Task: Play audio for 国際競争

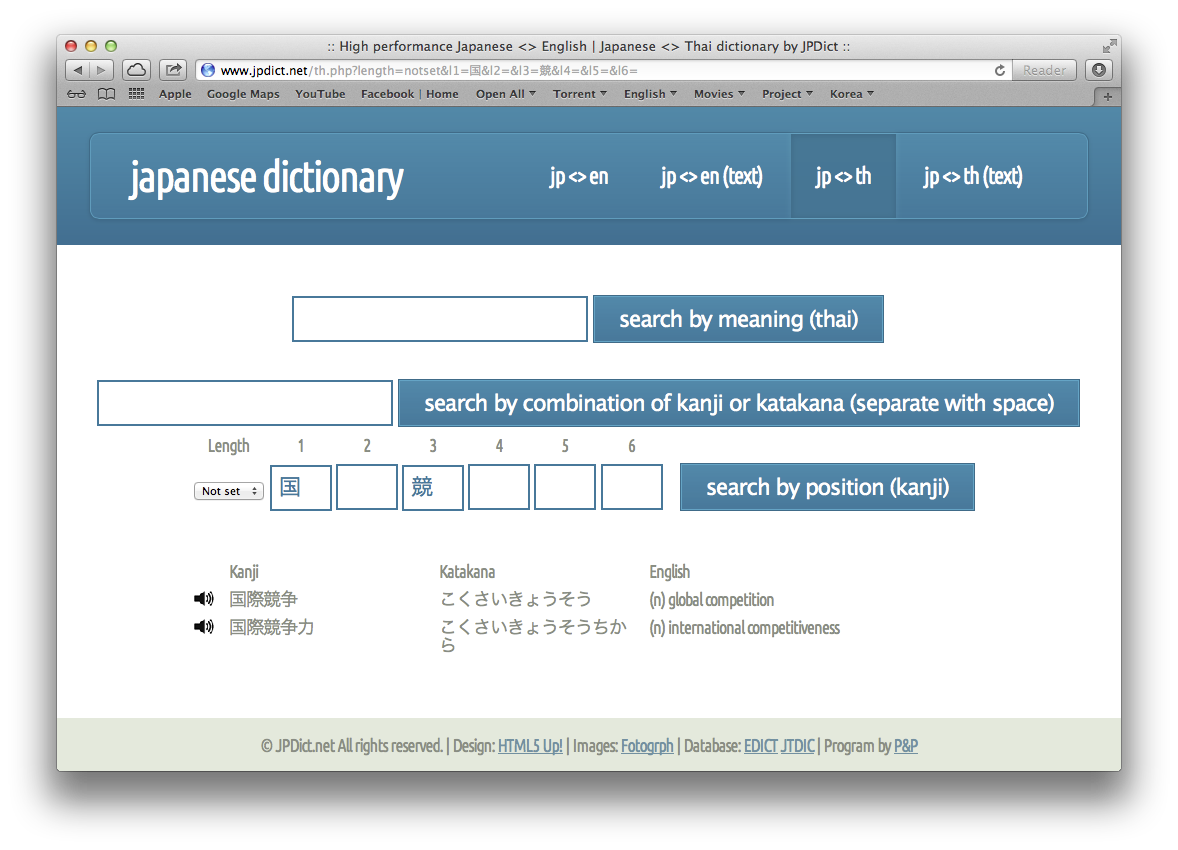Action: pos(204,599)
